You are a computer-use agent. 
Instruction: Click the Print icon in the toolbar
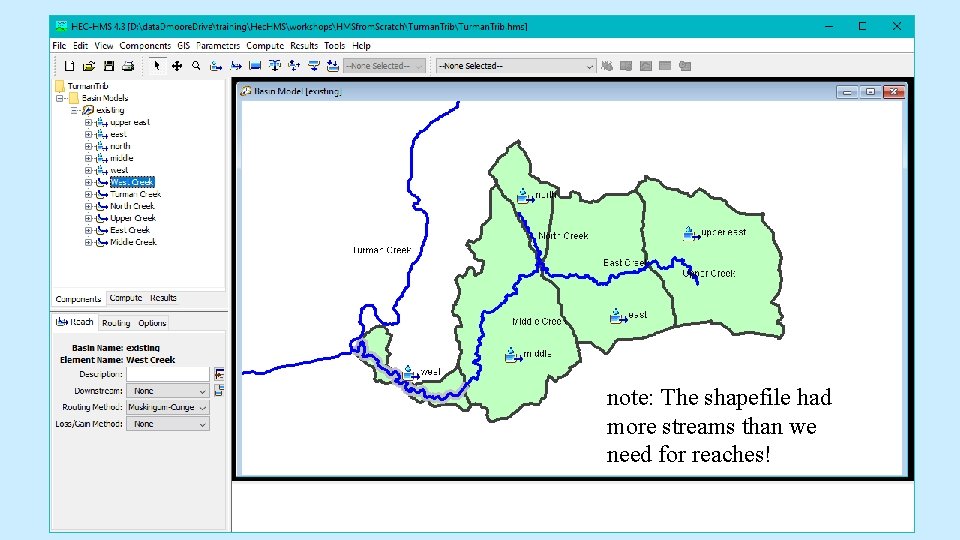128,66
